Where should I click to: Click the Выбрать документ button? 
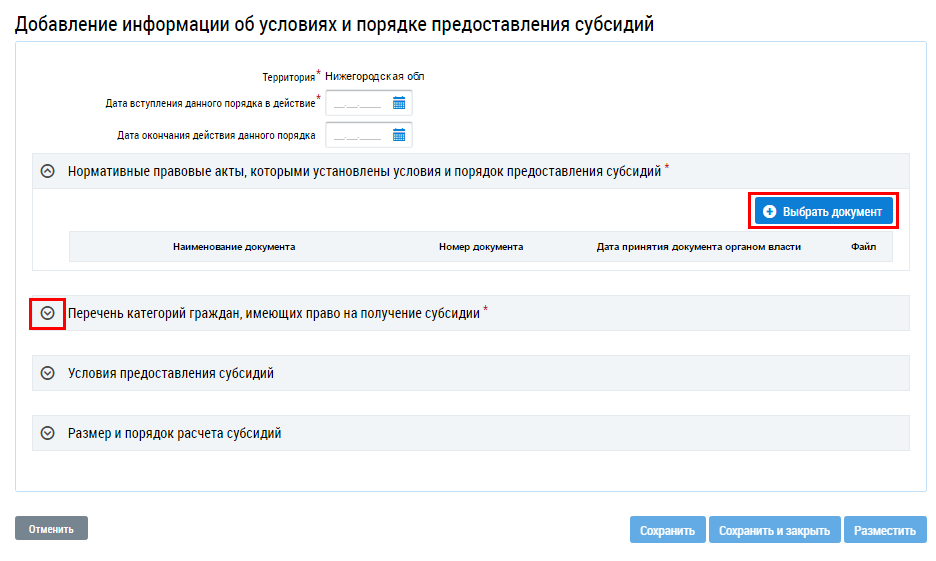(823, 212)
